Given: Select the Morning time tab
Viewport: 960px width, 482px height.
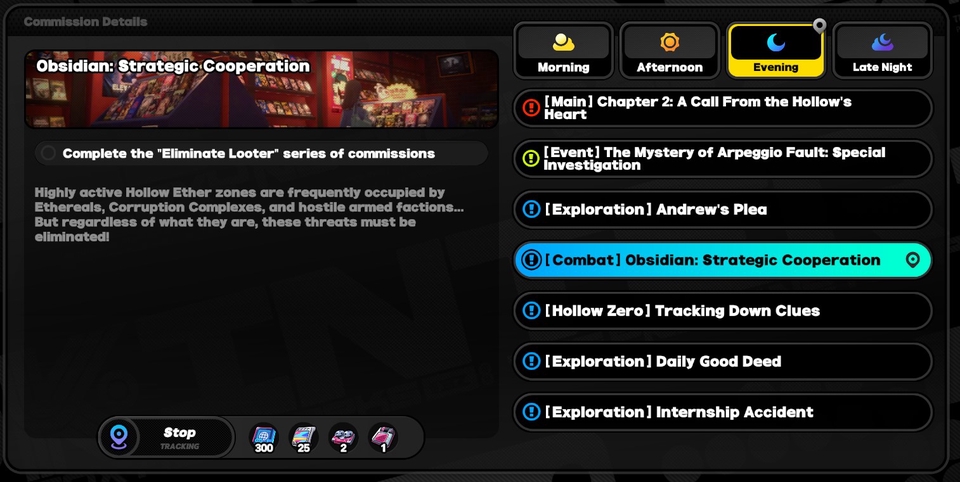Looking at the screenshot, I should point(563,51).
